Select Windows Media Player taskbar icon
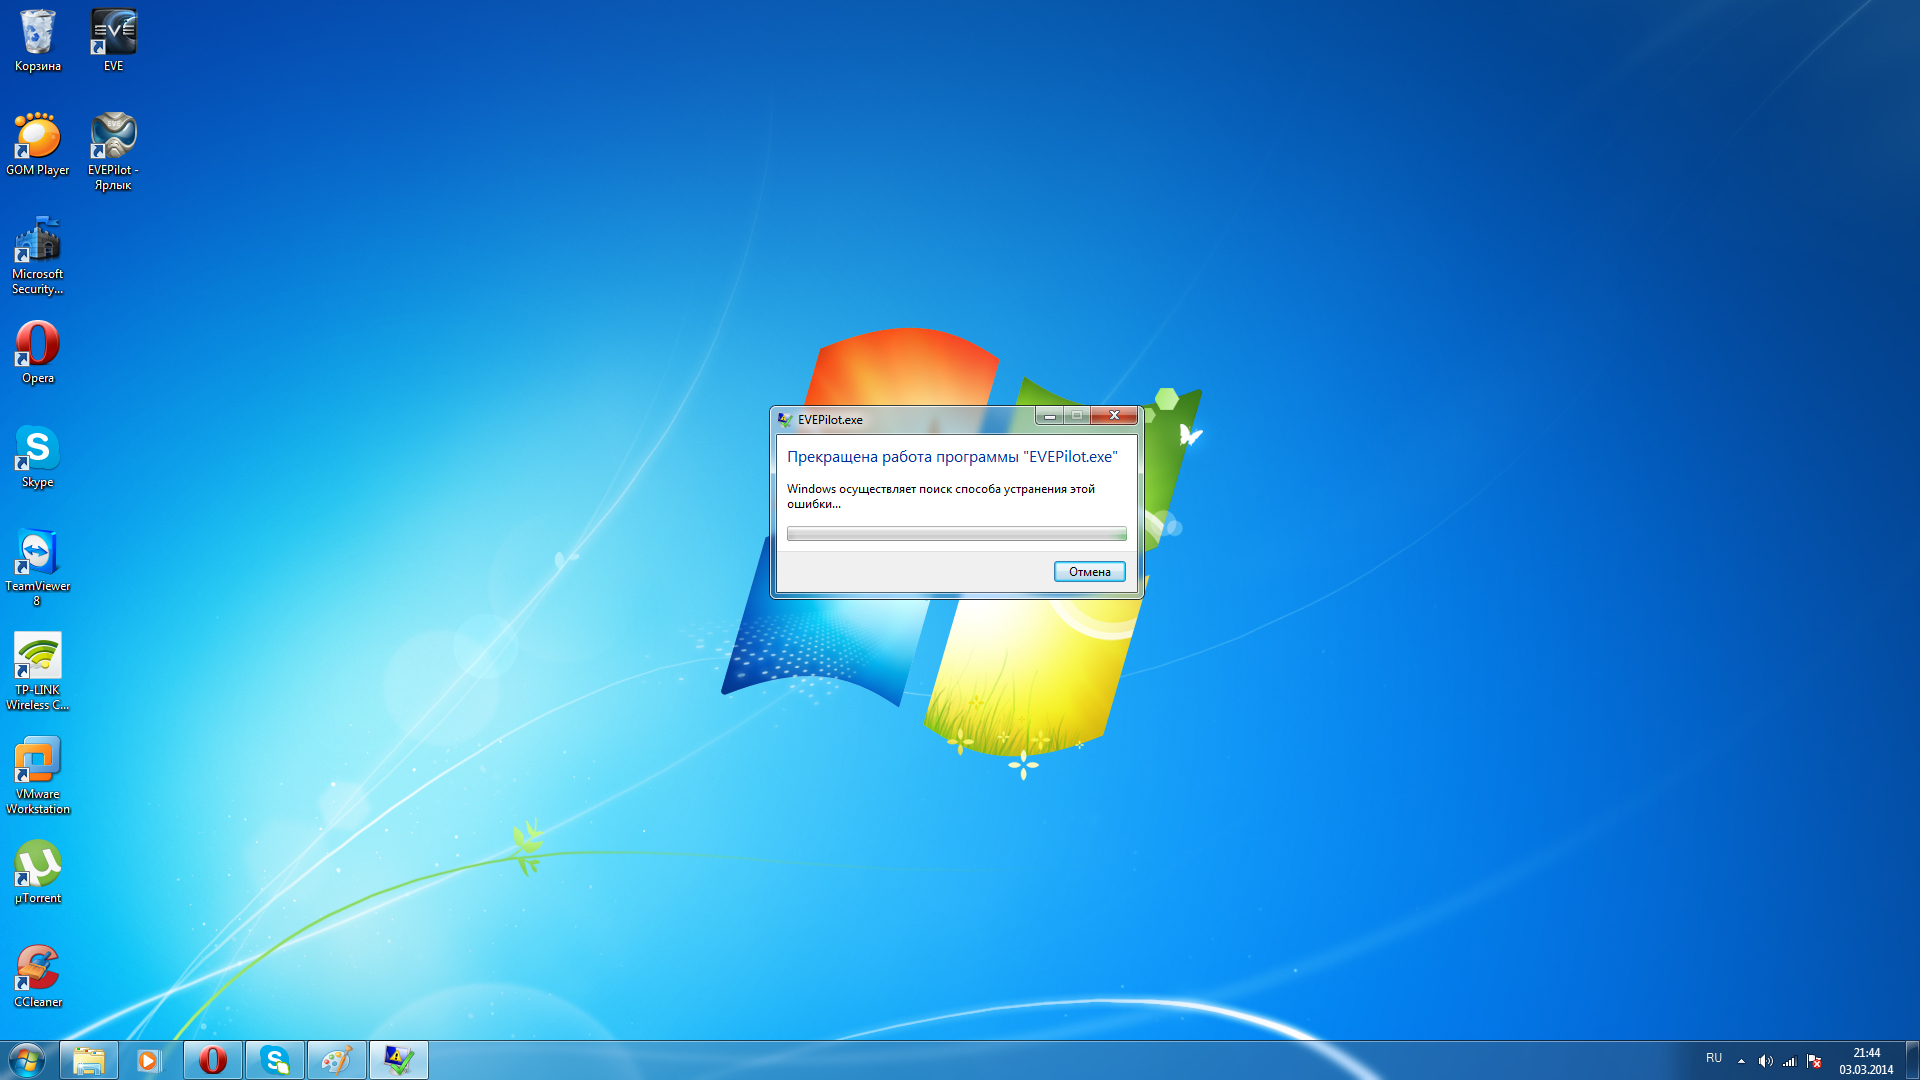 click(x=149, y=1059)
